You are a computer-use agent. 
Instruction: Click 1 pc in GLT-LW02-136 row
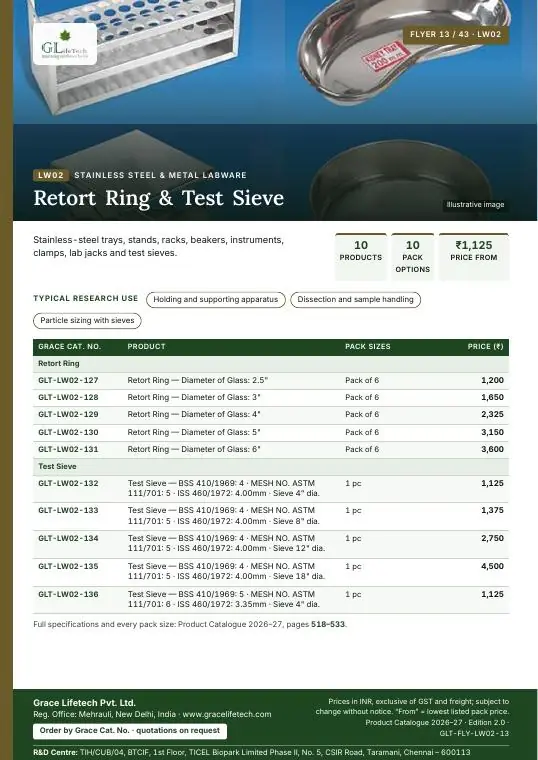(x=353, y=594)
